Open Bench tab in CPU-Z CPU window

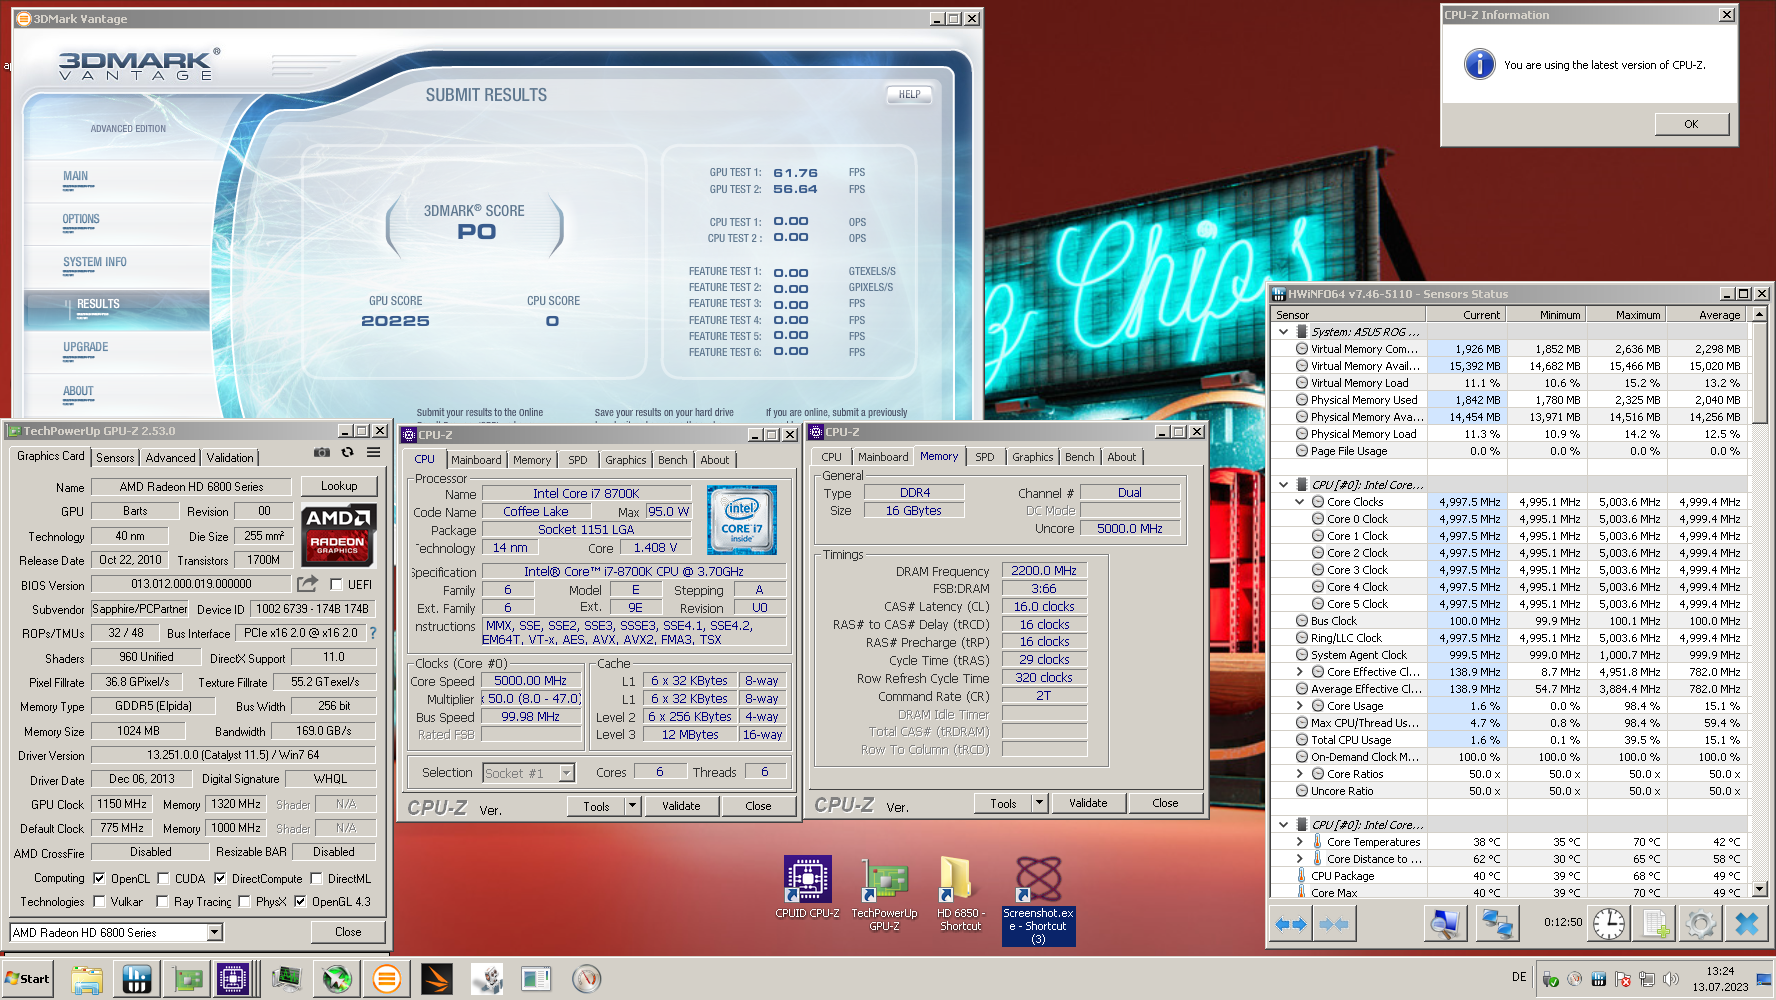tap(672, 460)
